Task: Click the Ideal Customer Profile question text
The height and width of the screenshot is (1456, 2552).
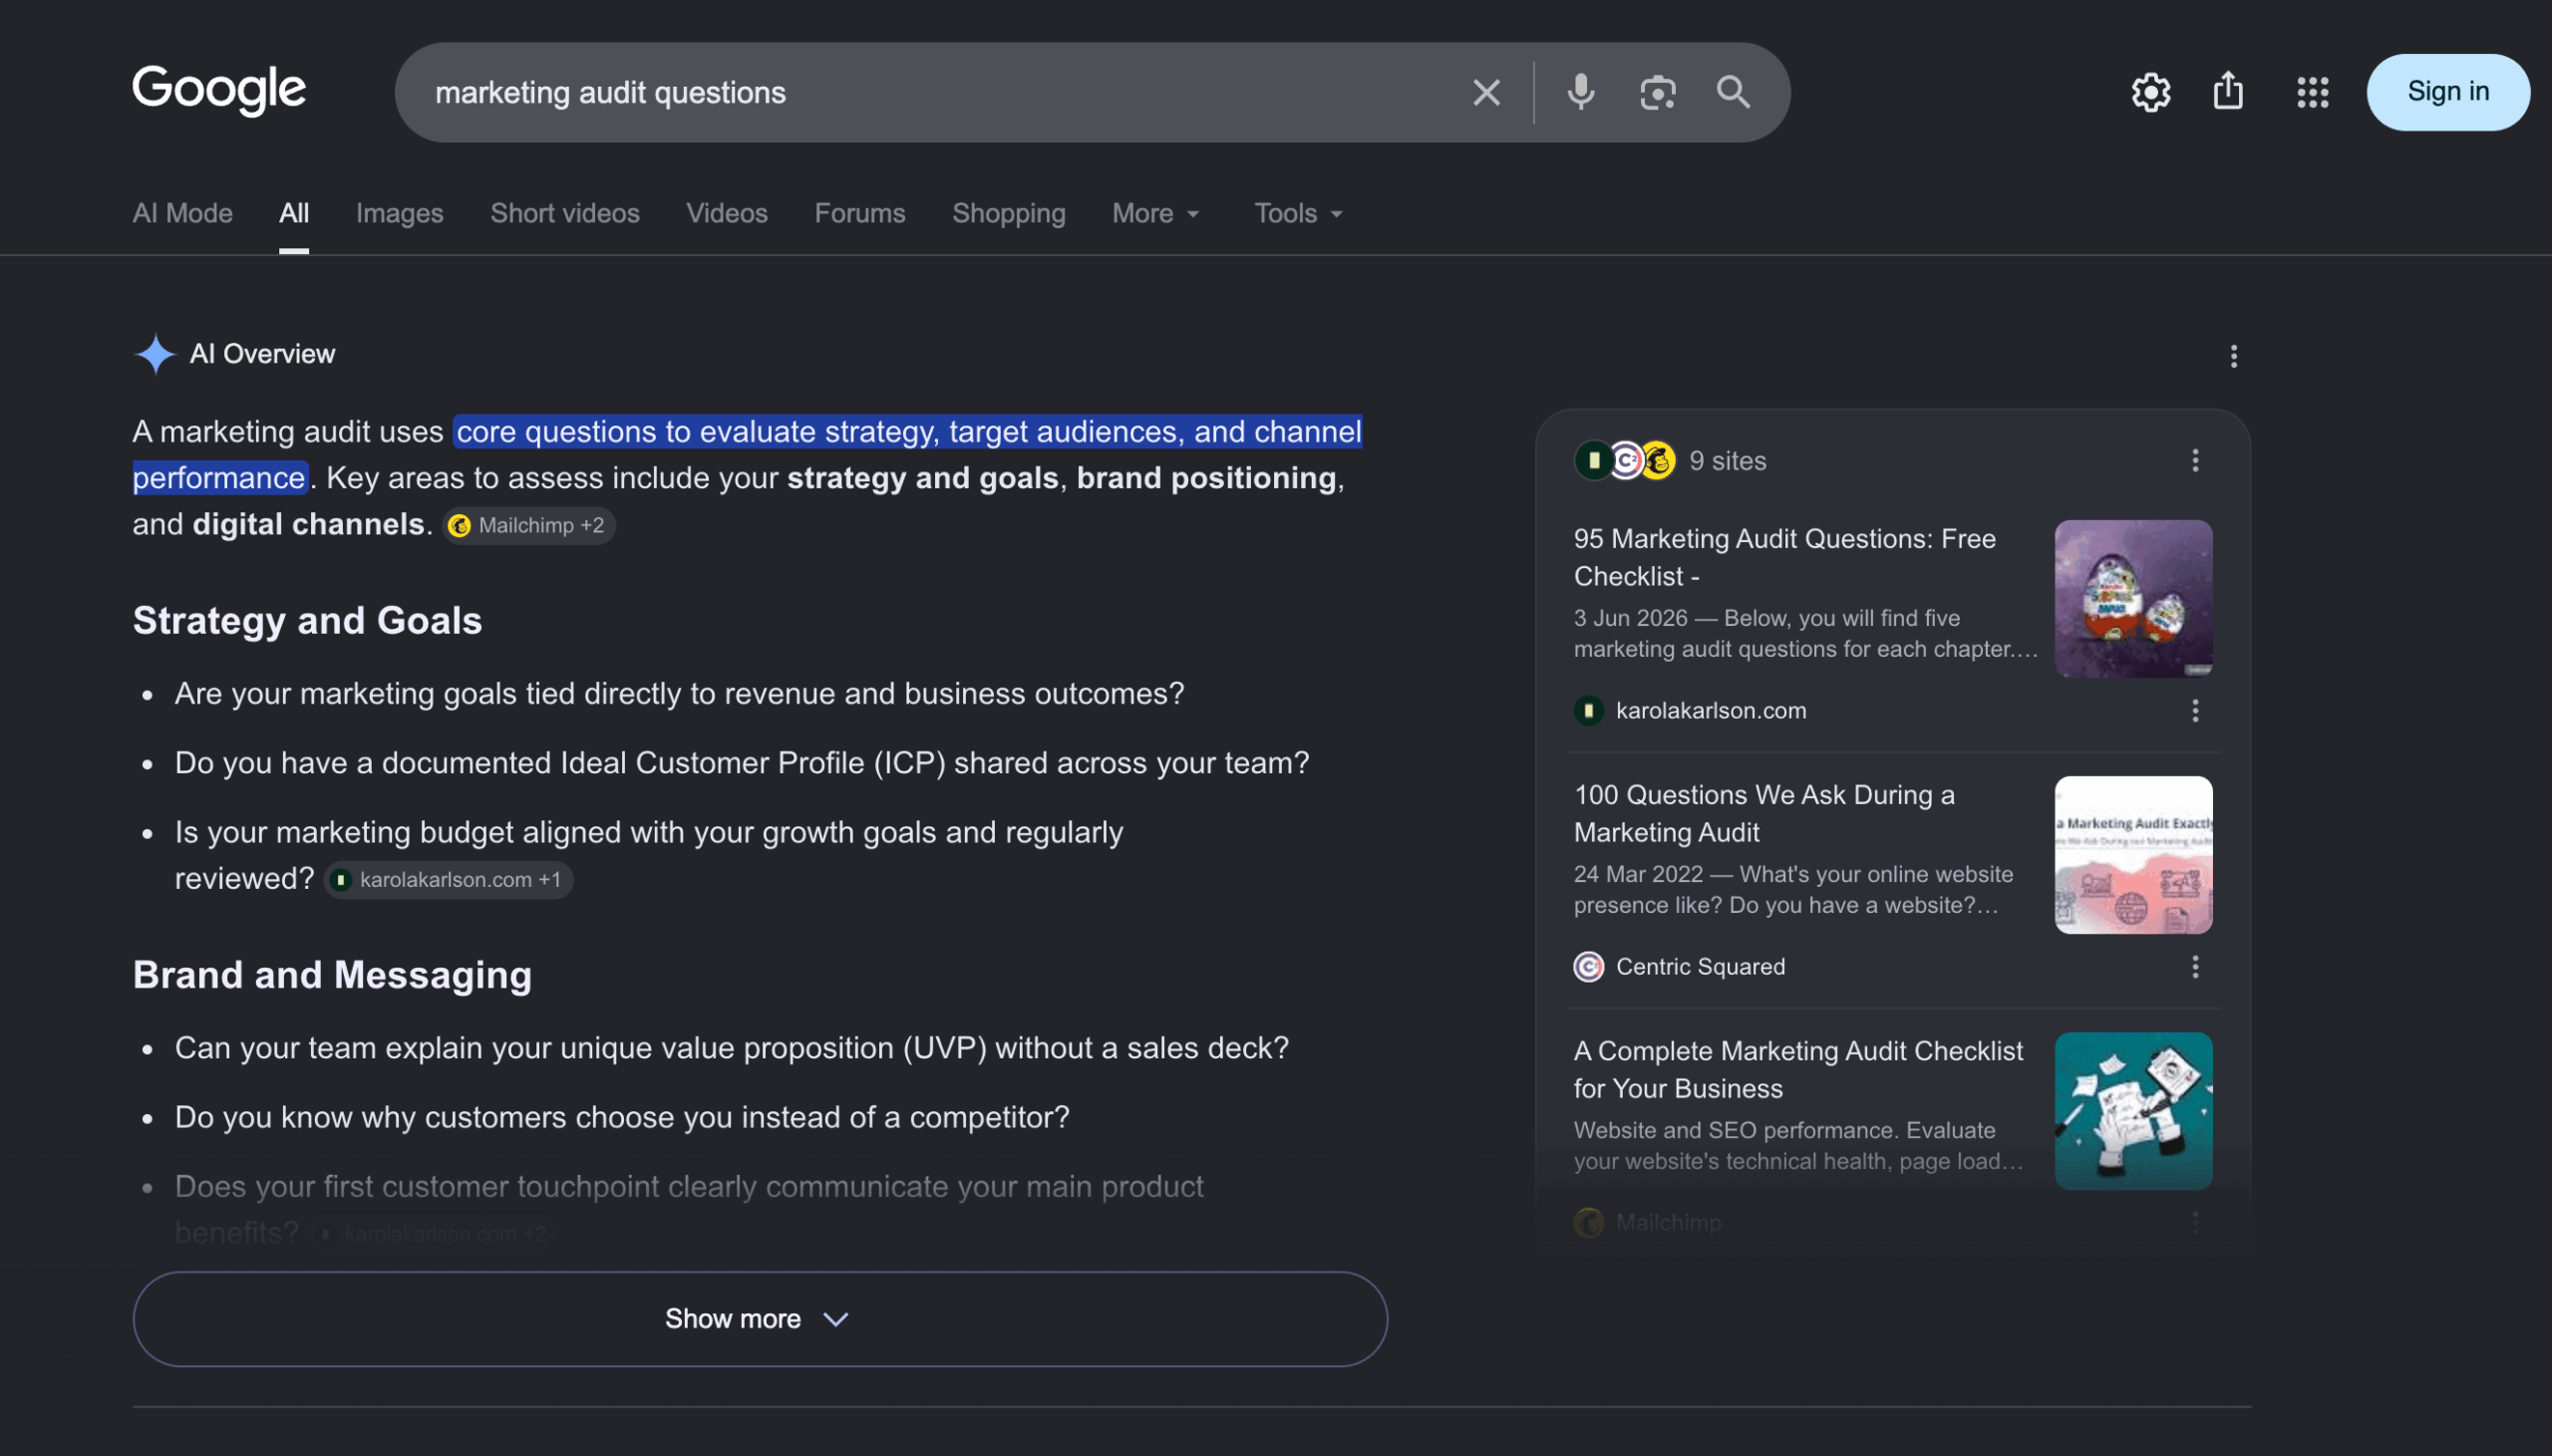Action: (x=741, y=762)
